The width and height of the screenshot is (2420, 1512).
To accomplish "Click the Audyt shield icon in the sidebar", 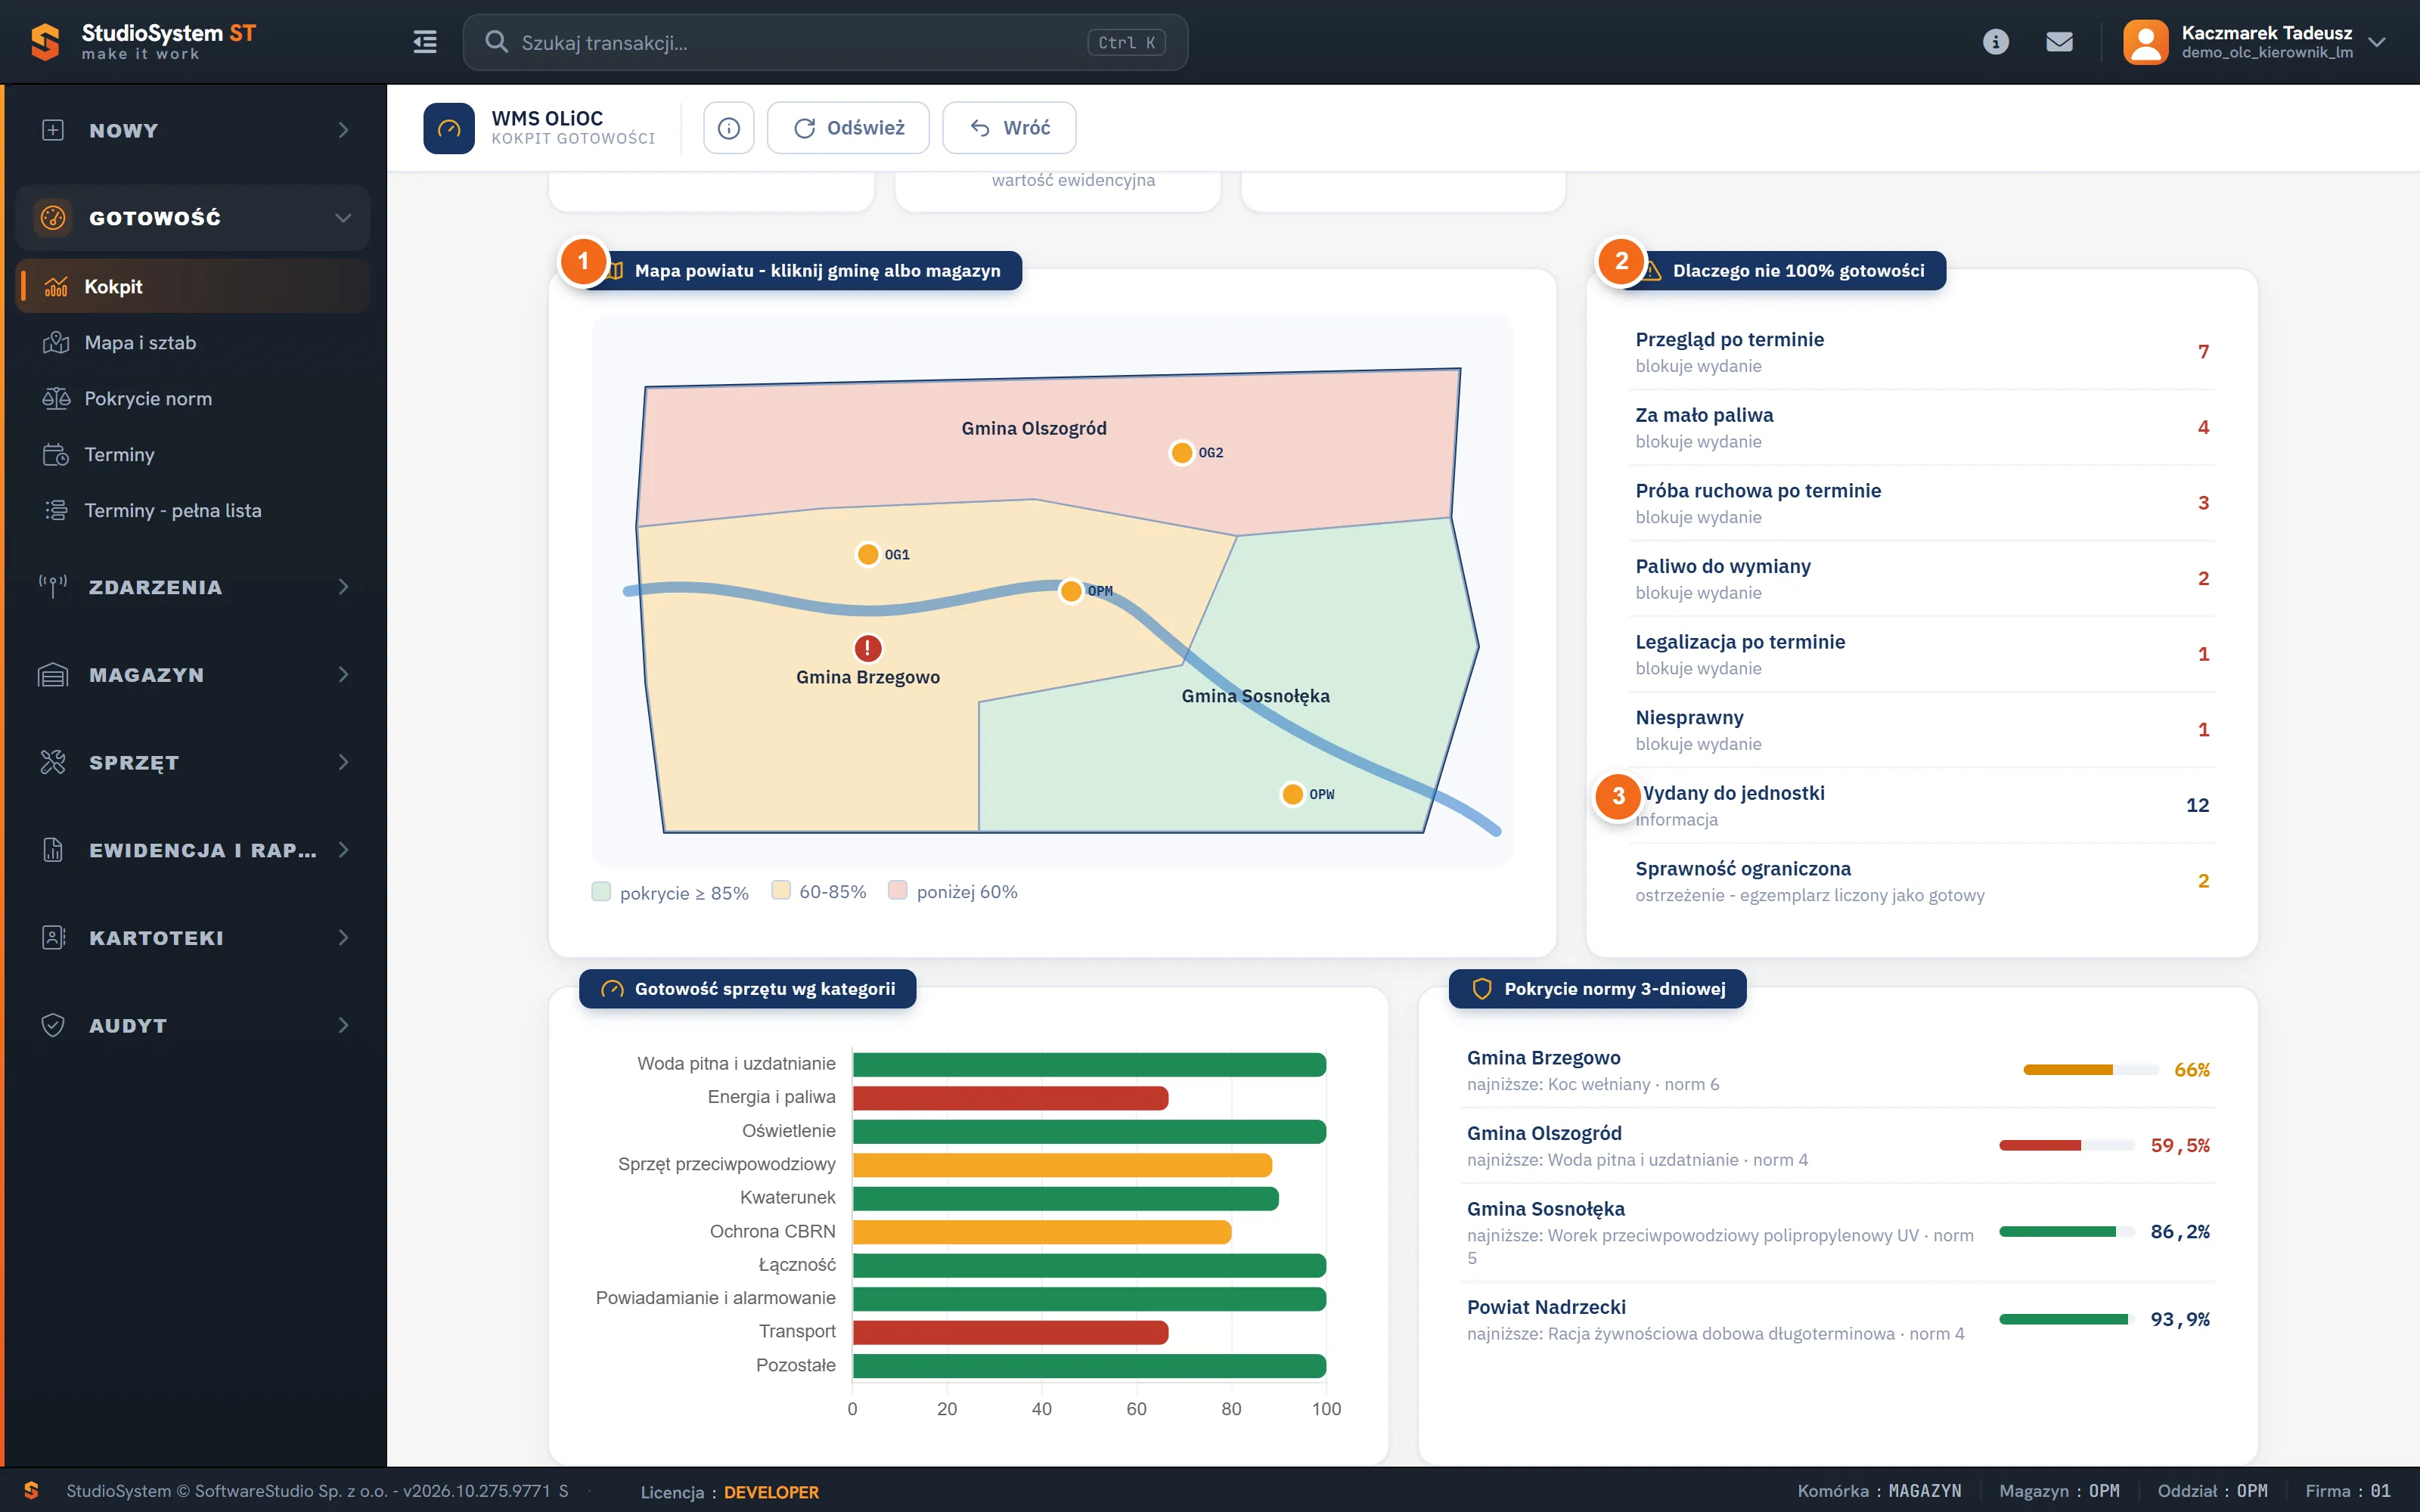I will click(x=53, y=1025).
